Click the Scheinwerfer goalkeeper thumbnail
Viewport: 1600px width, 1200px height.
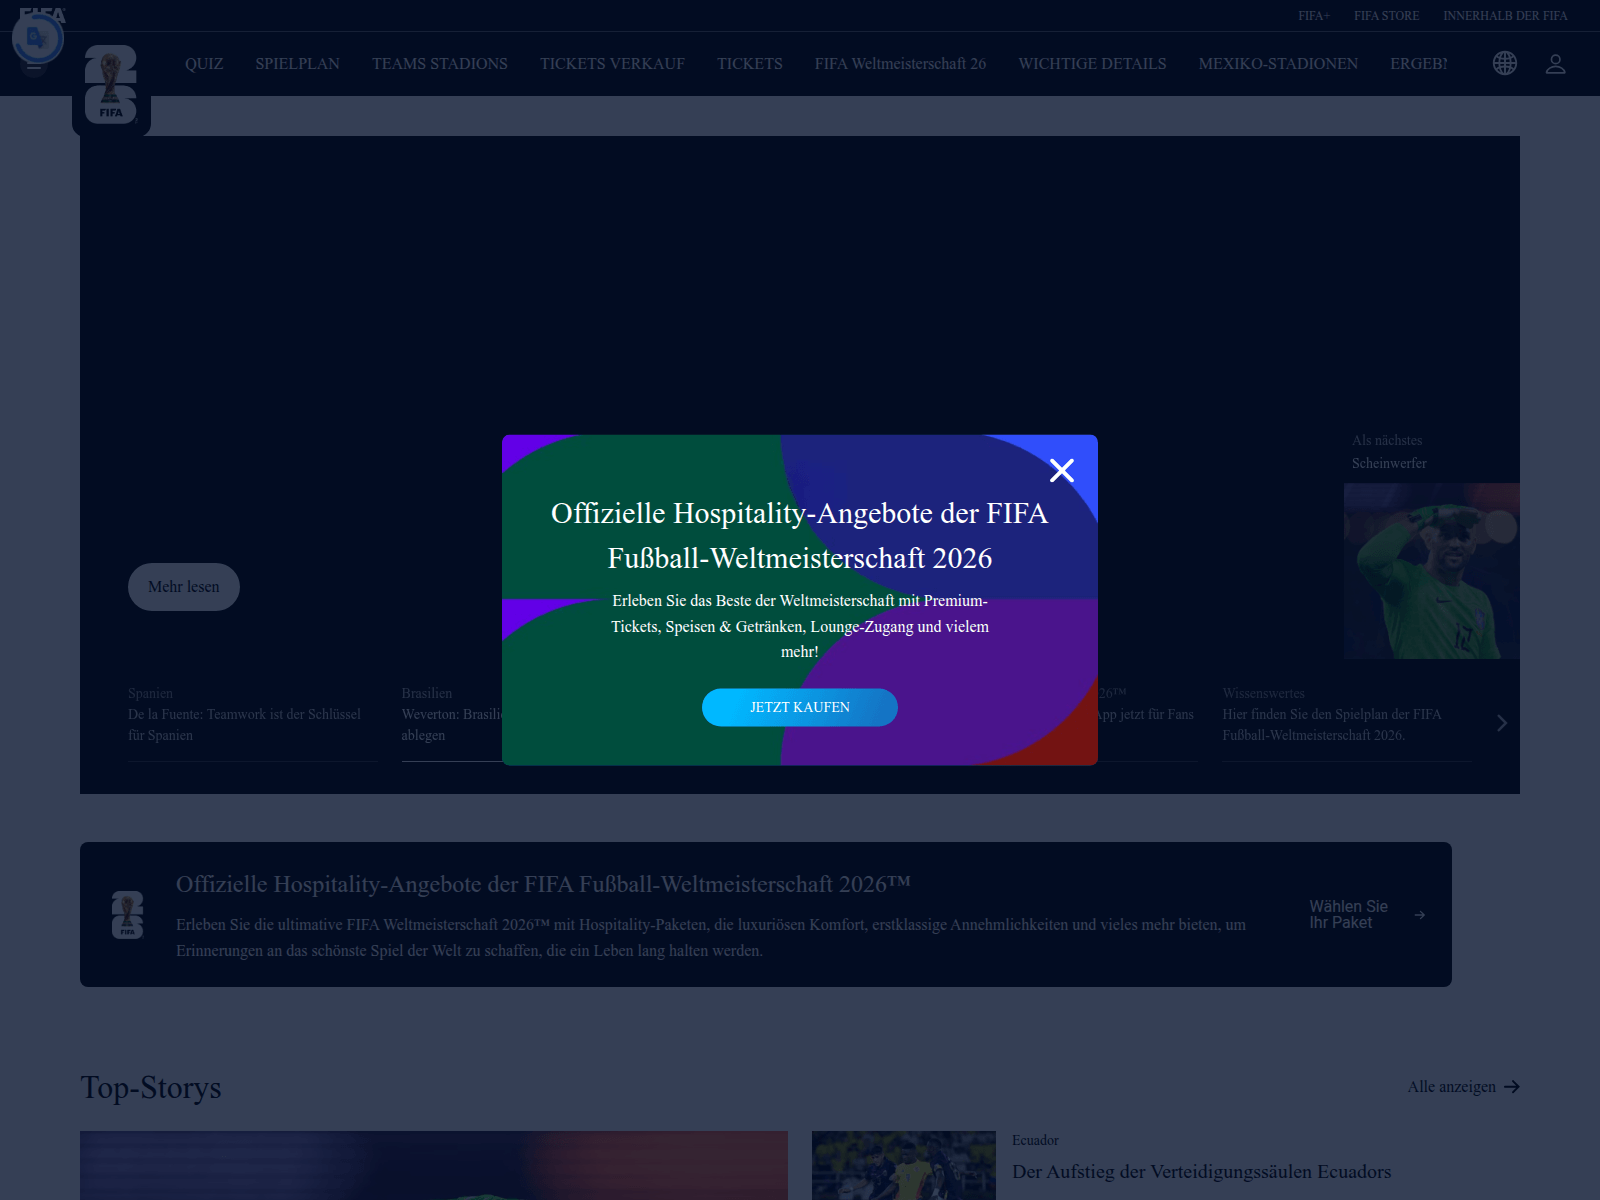coord(1432,571)
